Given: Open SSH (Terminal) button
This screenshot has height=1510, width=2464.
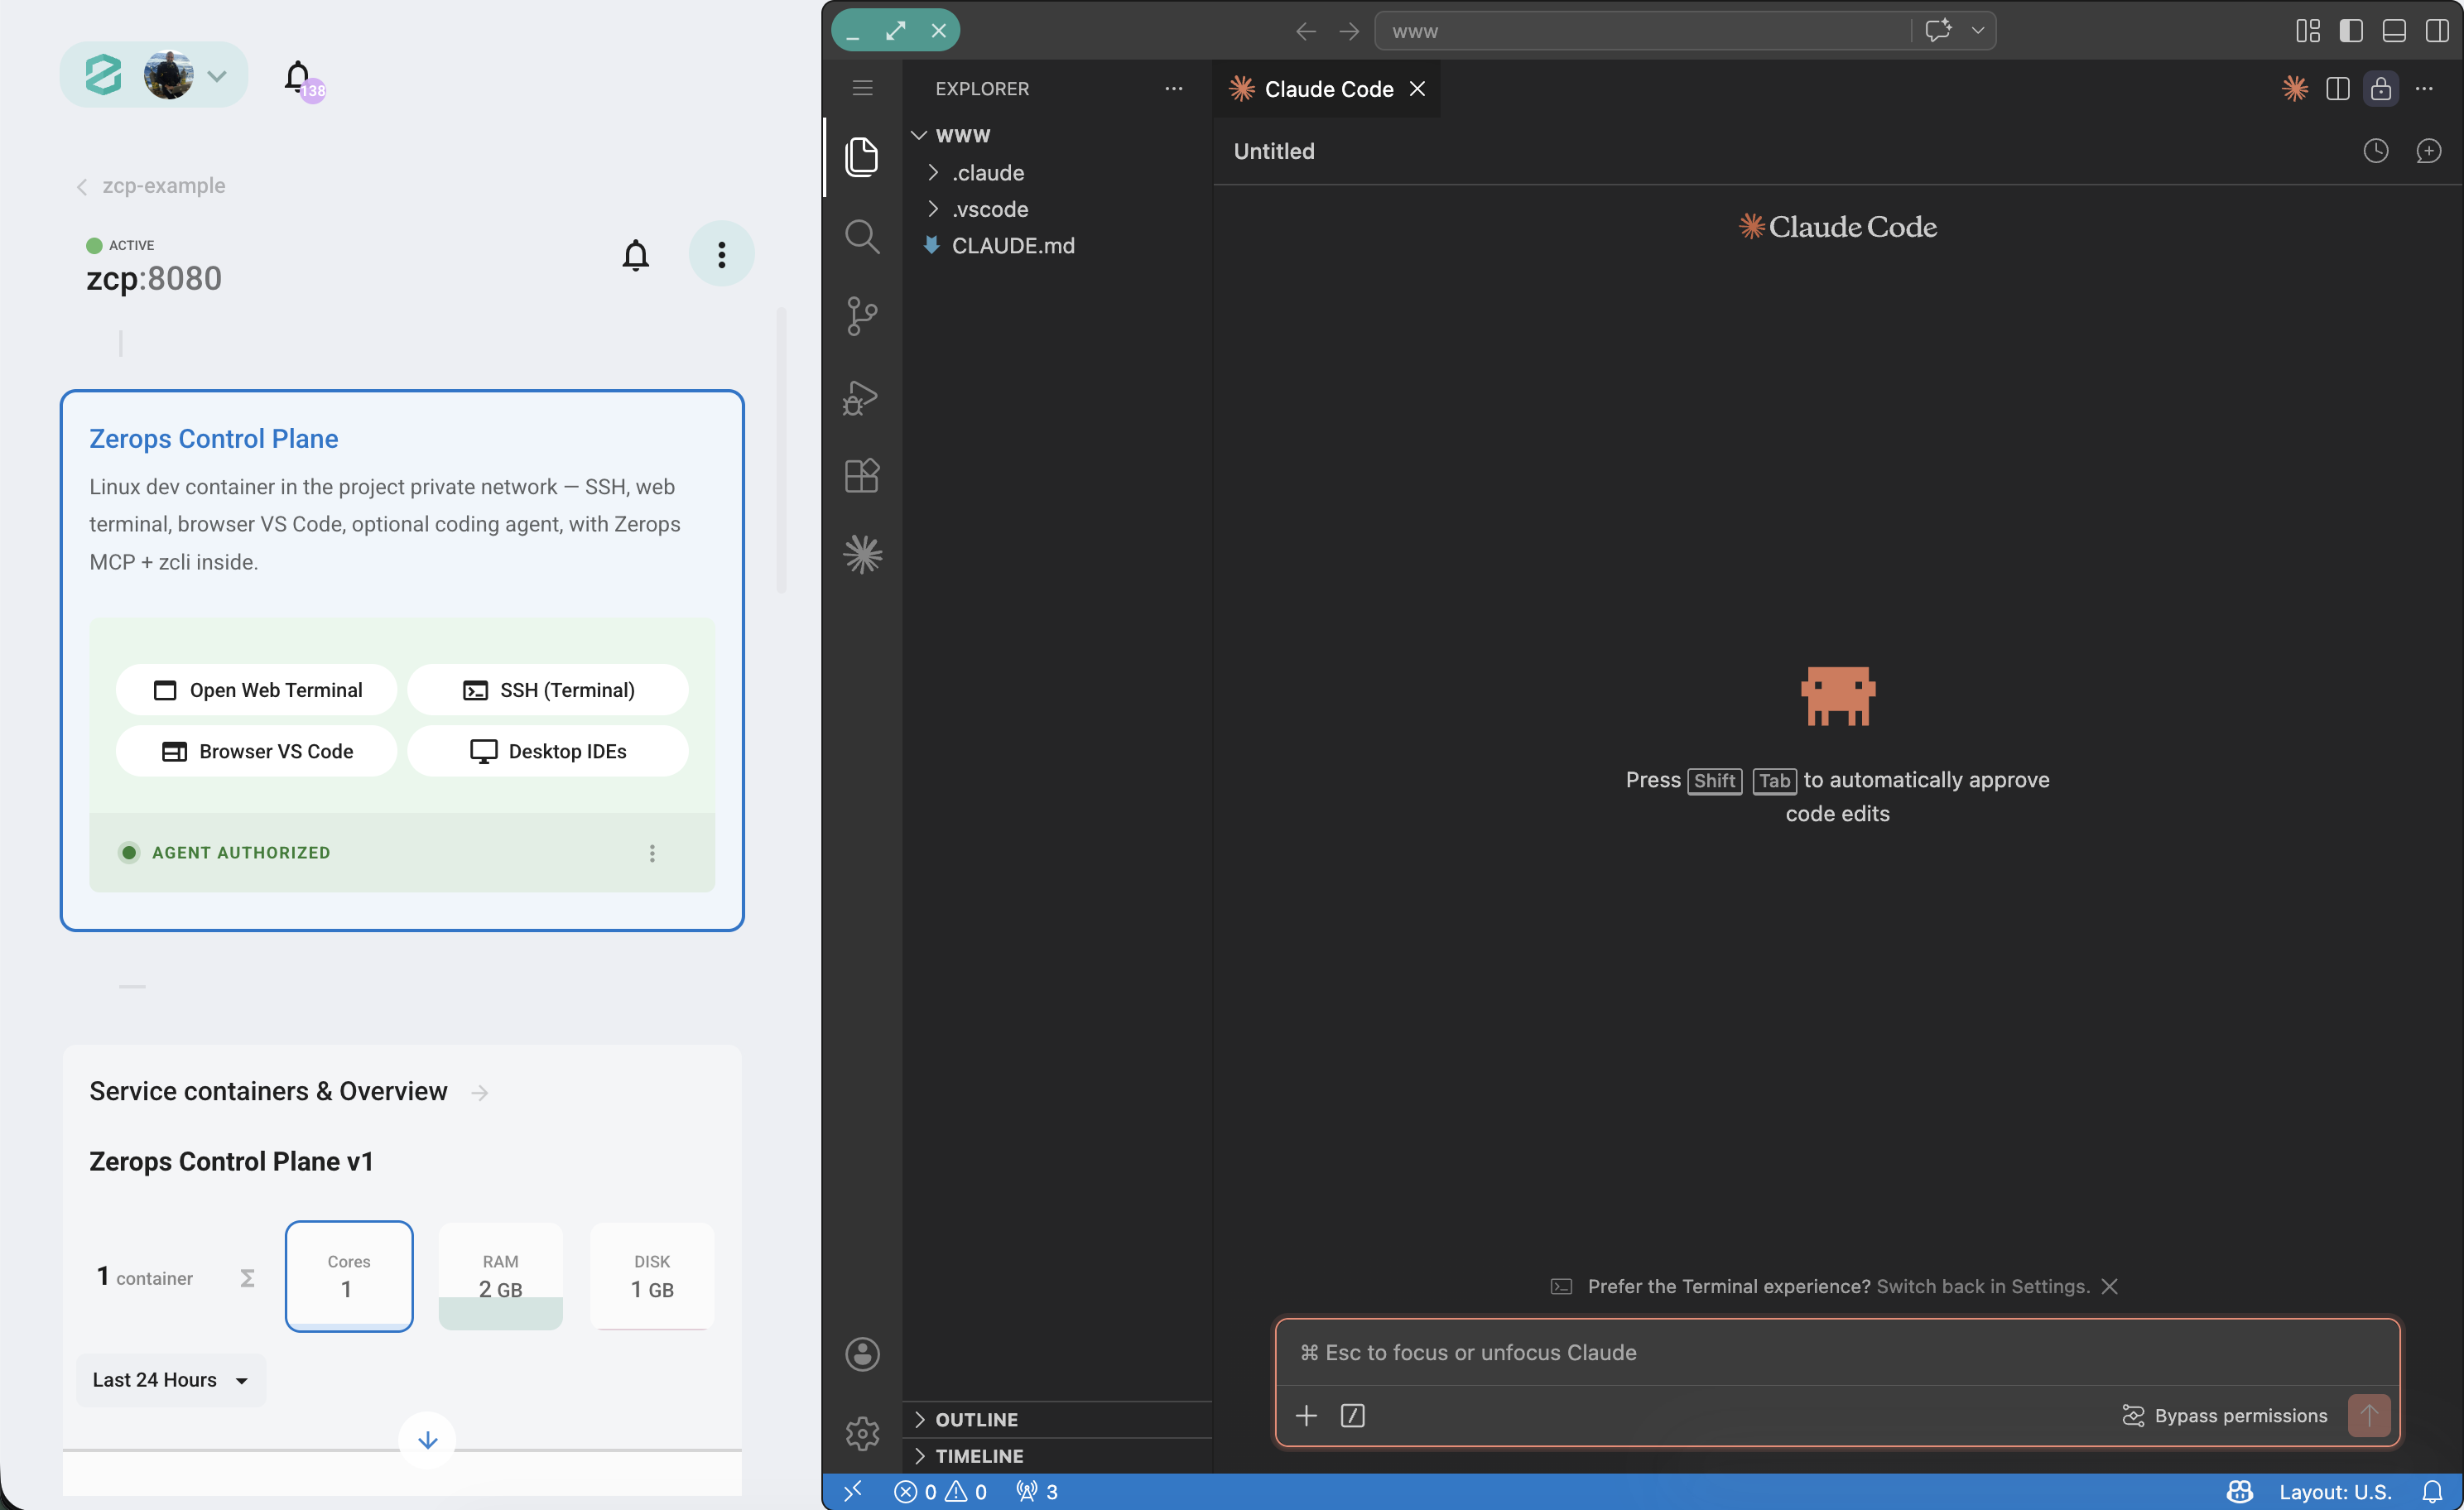Looking at the screenshot, I should tap(548, 690).
